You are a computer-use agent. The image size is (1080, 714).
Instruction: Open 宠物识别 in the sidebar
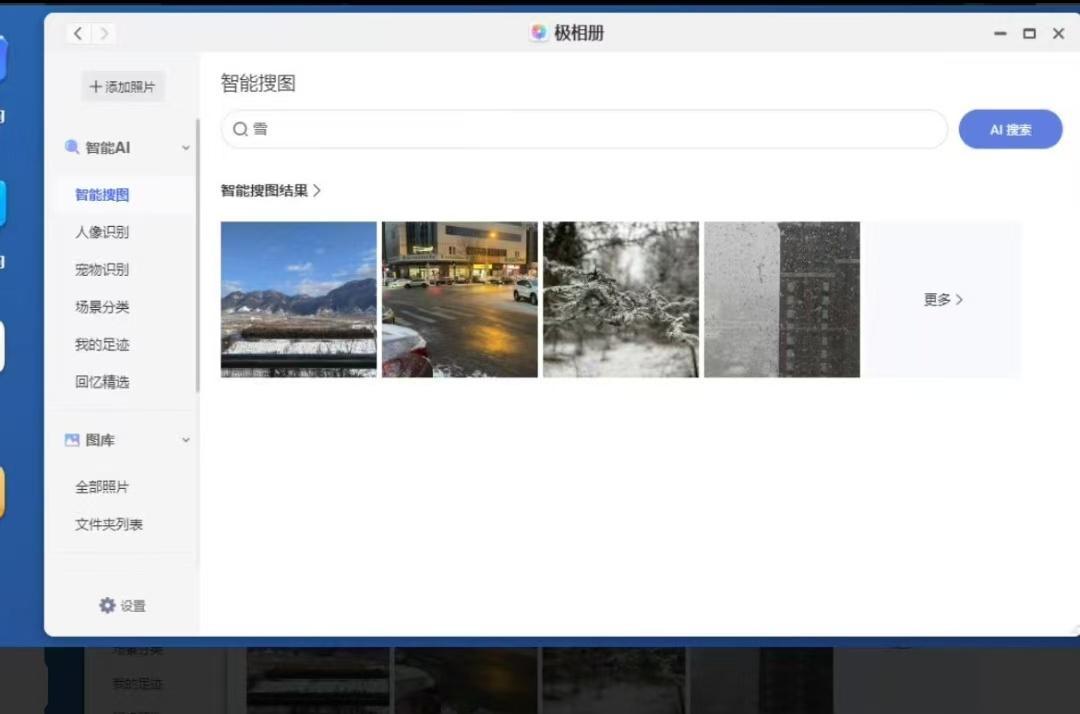(102, 269)
